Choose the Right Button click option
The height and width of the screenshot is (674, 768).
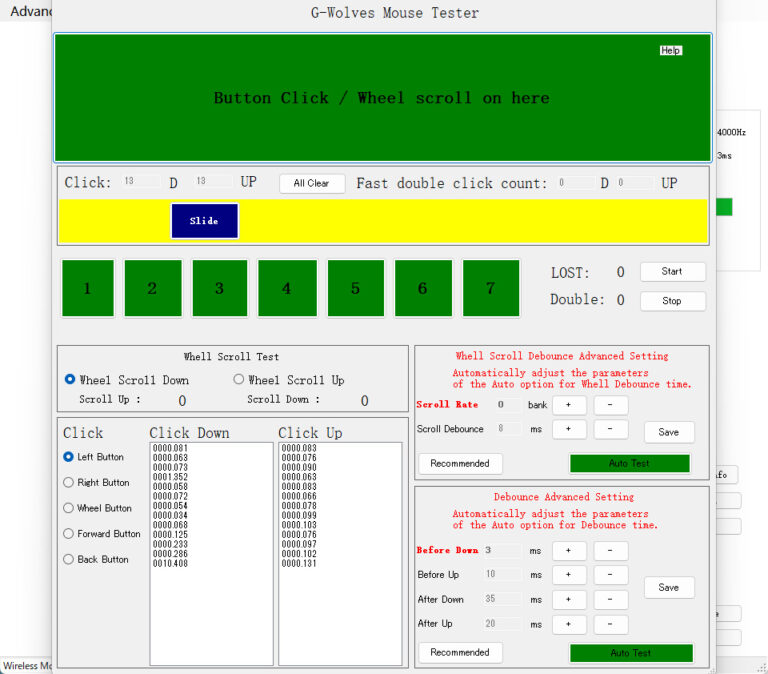point(69,483)
